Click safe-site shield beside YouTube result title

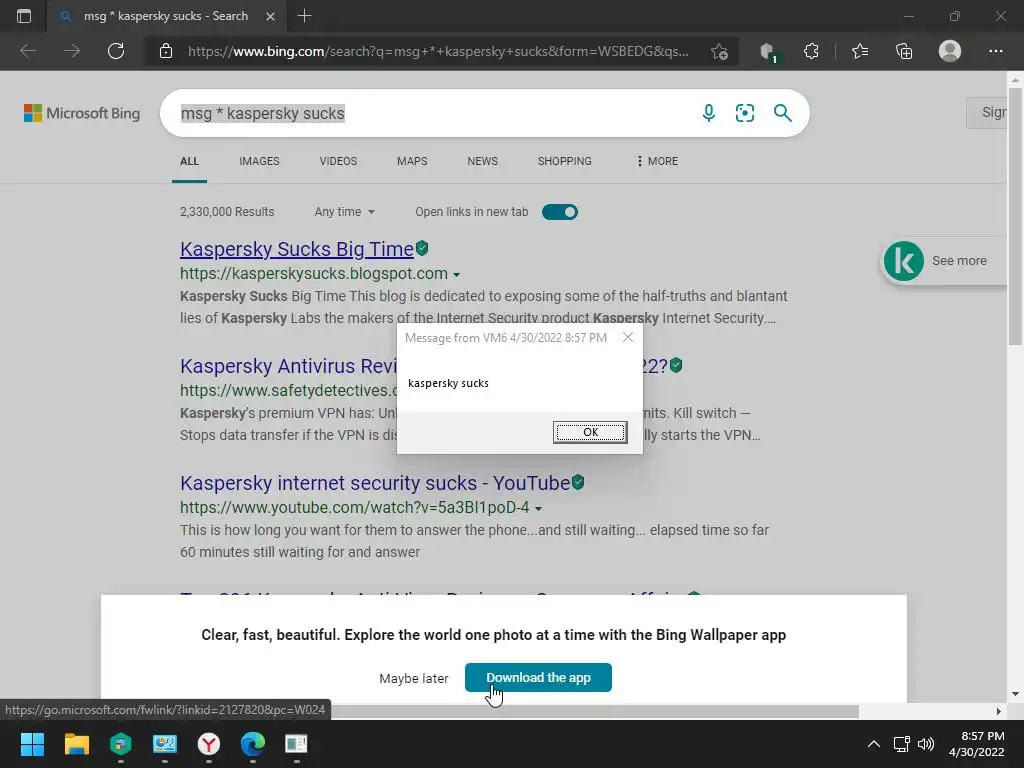(578, 482)
